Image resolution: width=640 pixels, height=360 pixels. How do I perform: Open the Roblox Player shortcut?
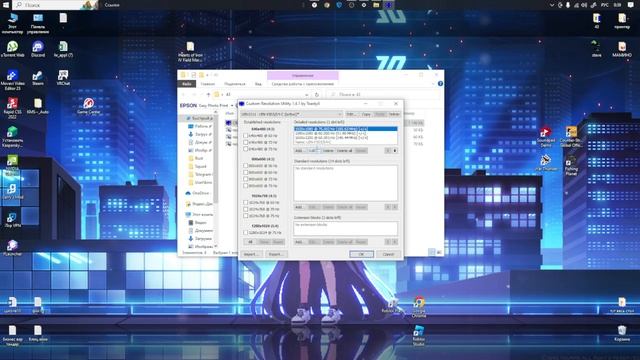(393, 305)
